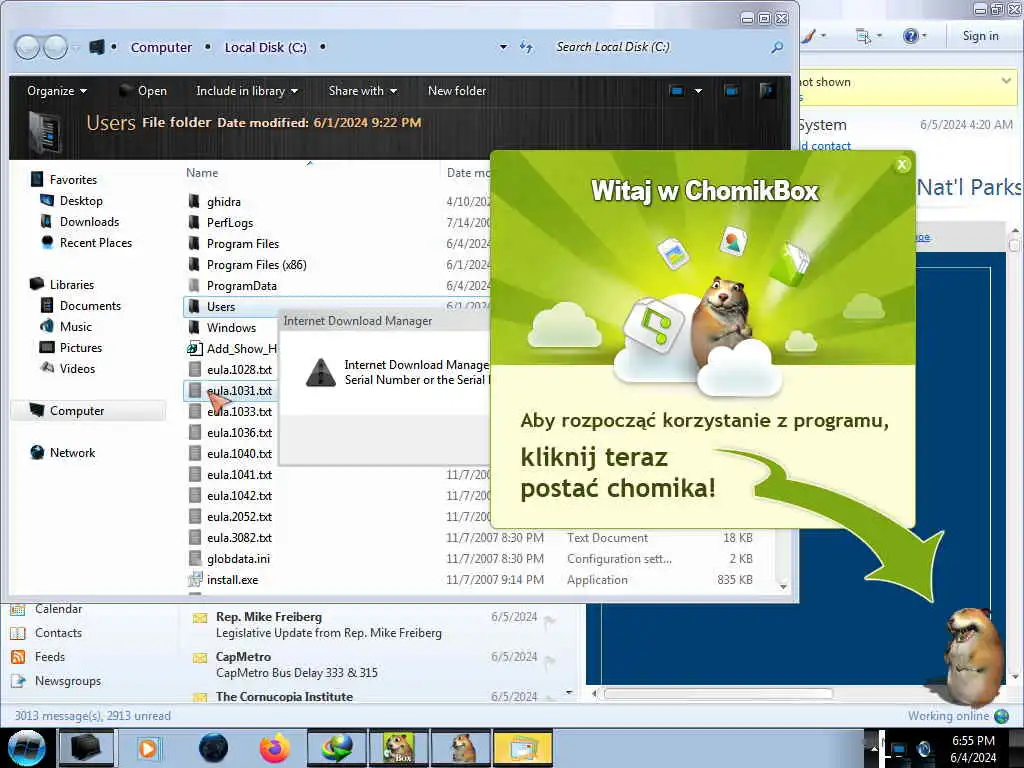
Task: Select Desktop under Favorites
Action: 81,200
